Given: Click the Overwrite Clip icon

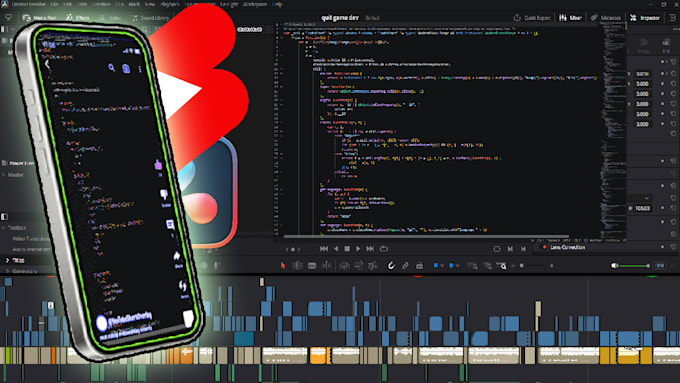Looking at the screenshot, I should click(359, 265).
